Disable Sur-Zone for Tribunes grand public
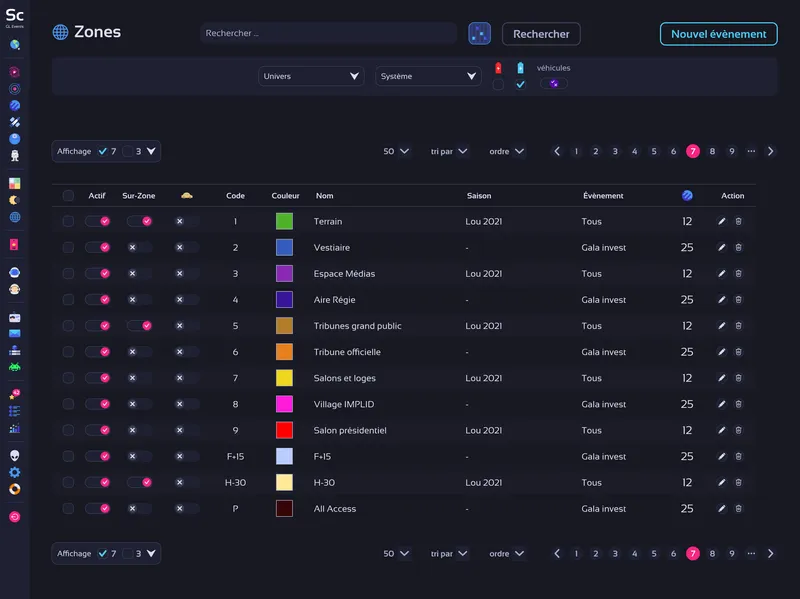The width and height of the screenshot is (800, 599). 139,325
